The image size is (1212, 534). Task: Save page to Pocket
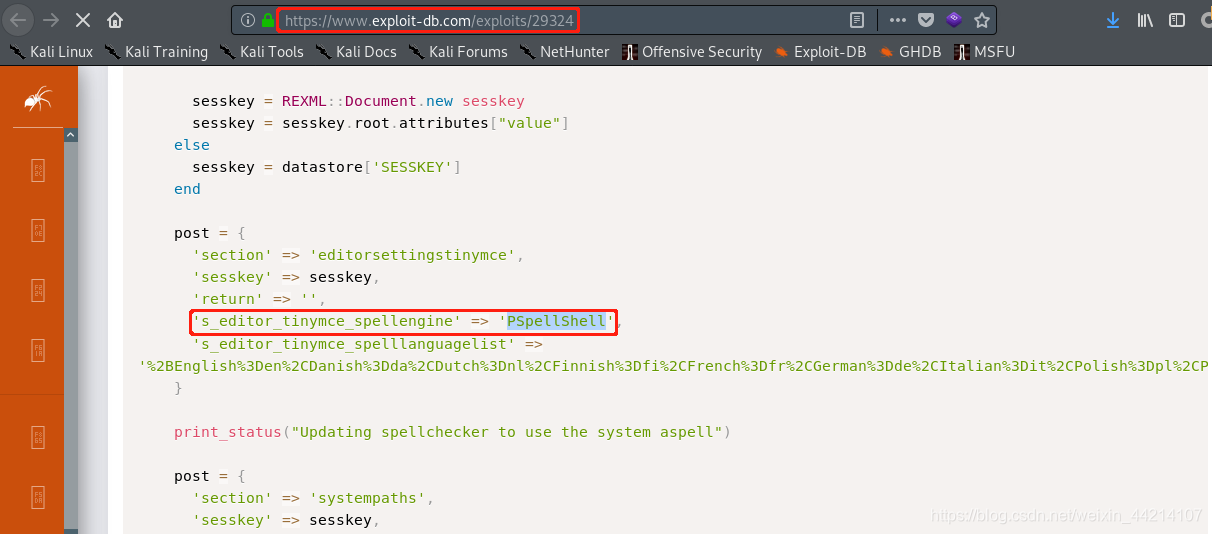click(x=926, y=20)
